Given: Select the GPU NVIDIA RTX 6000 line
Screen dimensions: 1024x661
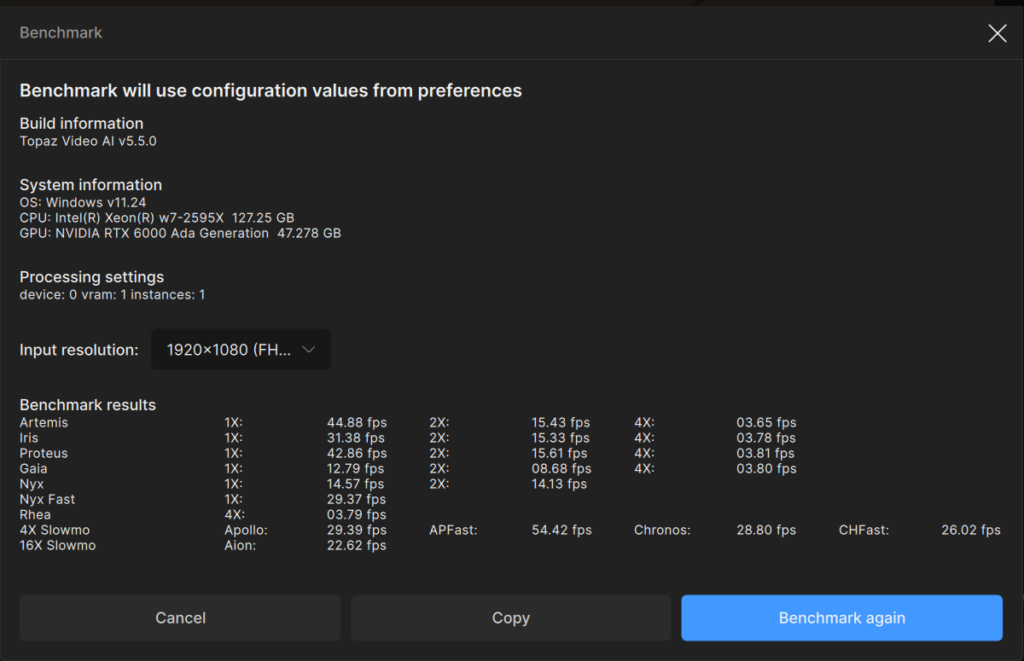Looking at the screenshot, I should [180, 233].
